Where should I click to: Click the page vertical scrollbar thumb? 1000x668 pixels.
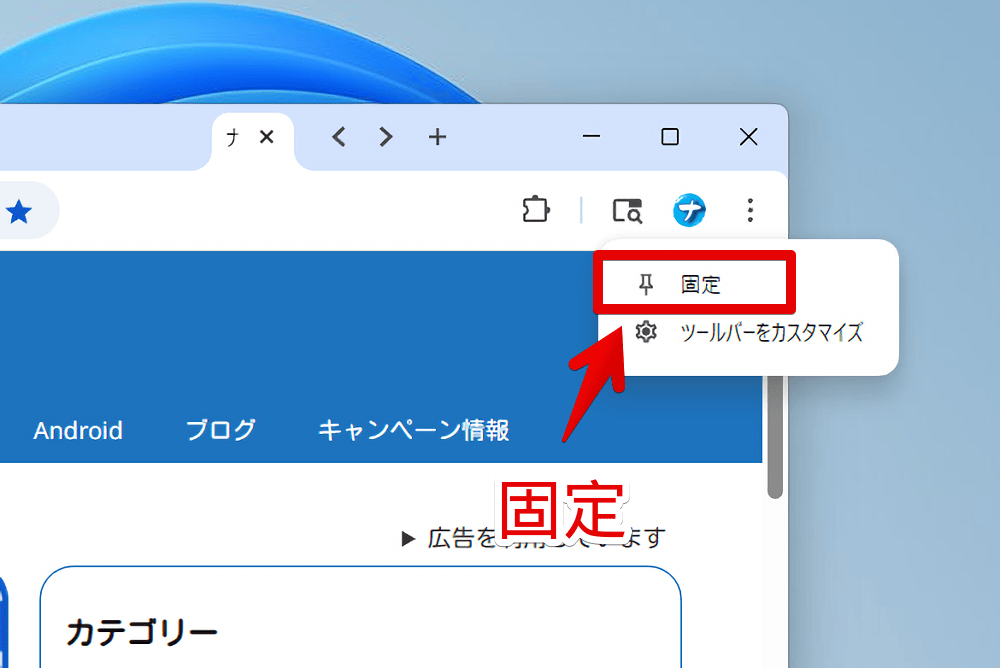775,436
